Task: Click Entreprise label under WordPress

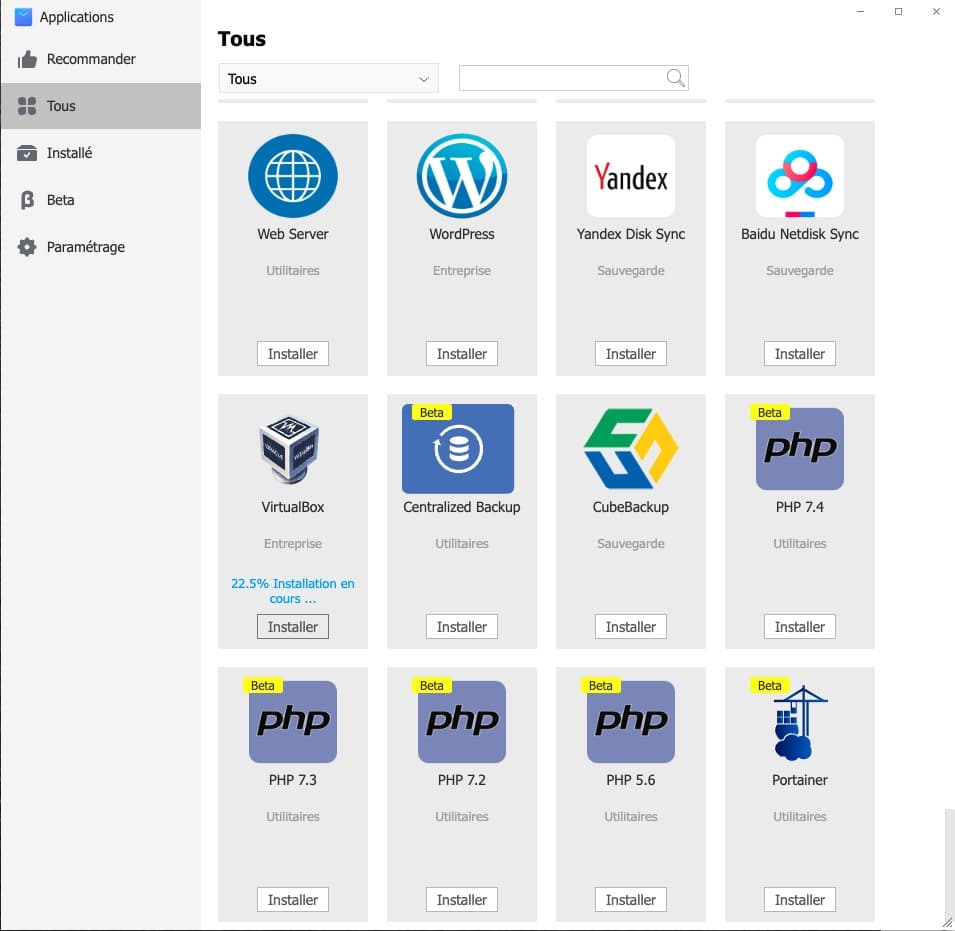Action: 462,271
